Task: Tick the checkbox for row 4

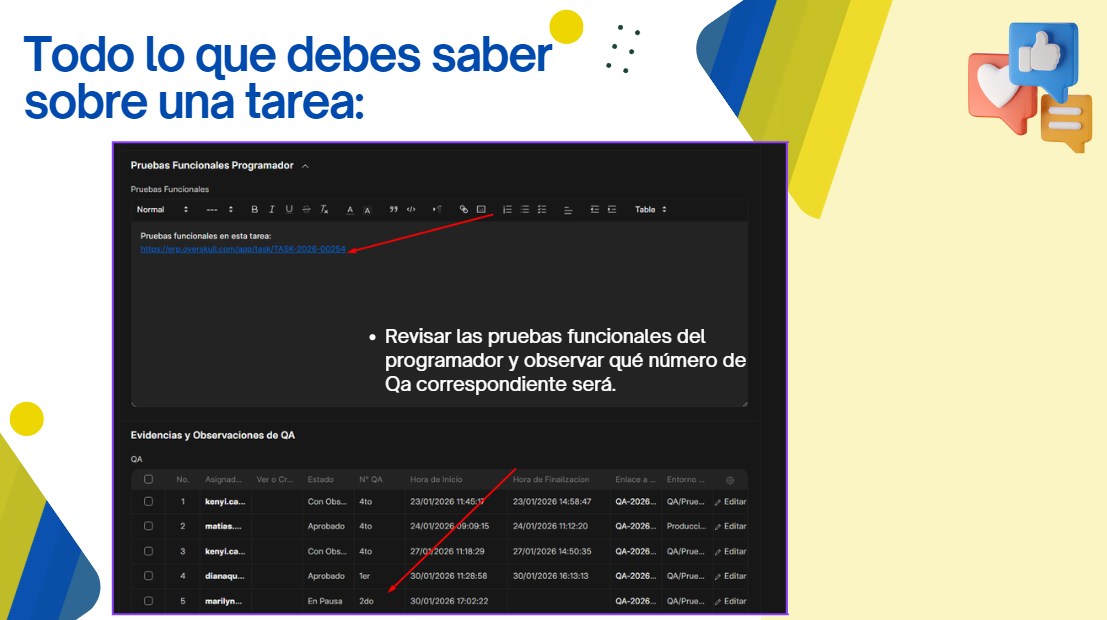Action: (148, 576)
